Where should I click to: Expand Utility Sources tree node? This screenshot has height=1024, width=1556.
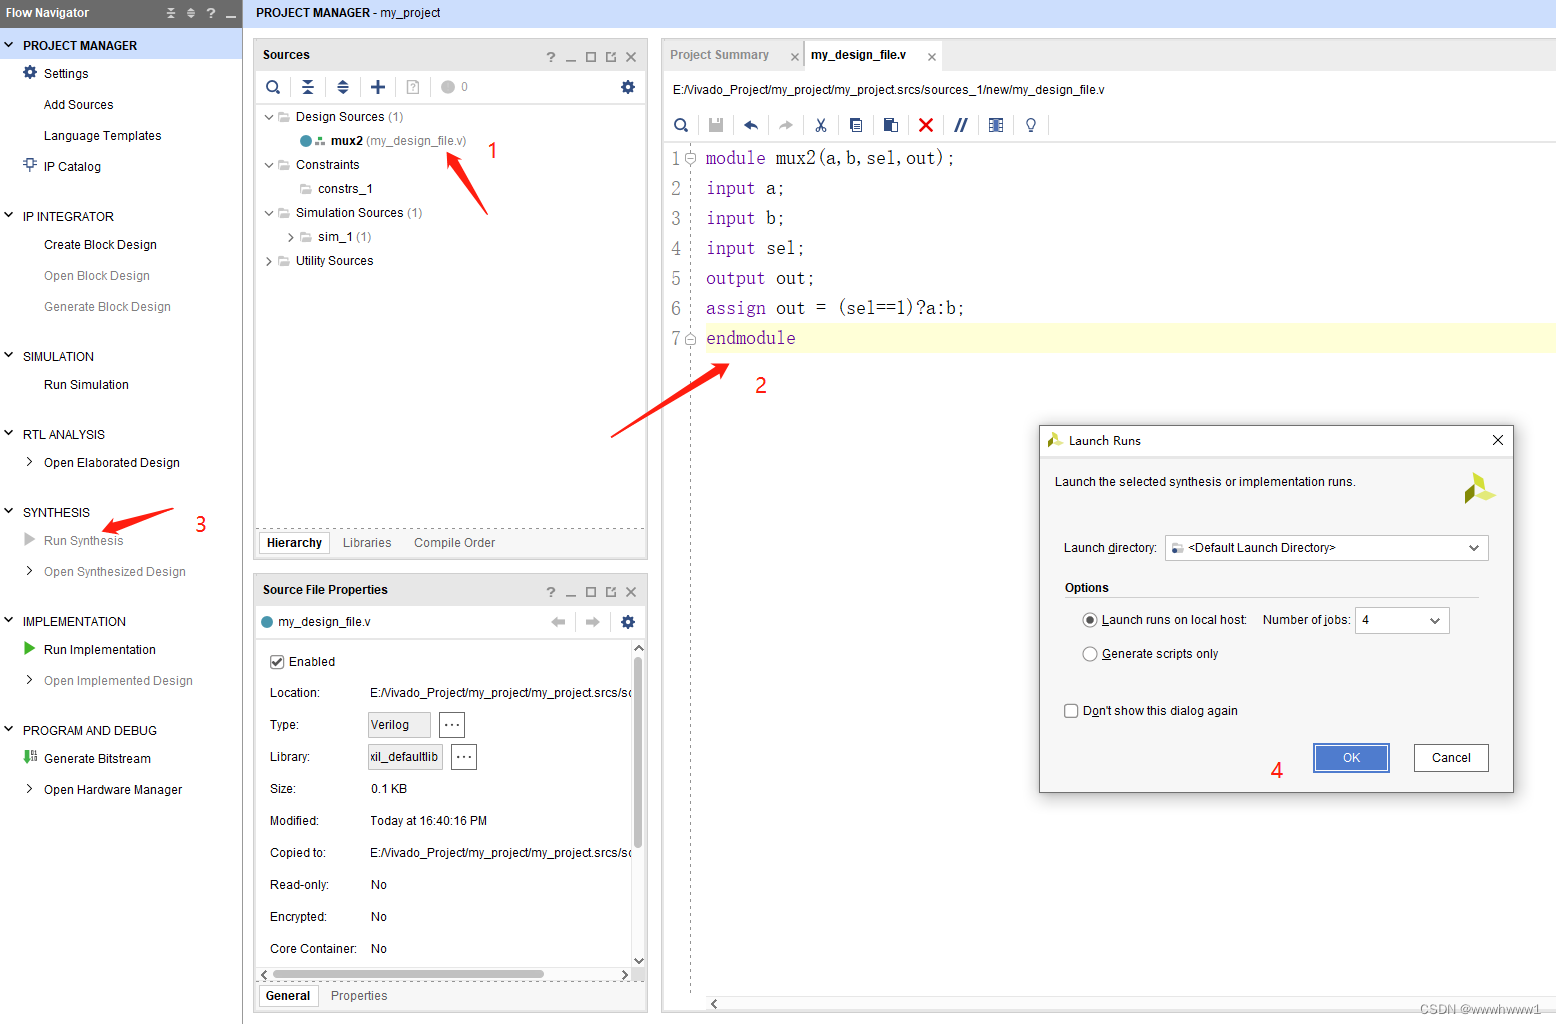point(269,261)
